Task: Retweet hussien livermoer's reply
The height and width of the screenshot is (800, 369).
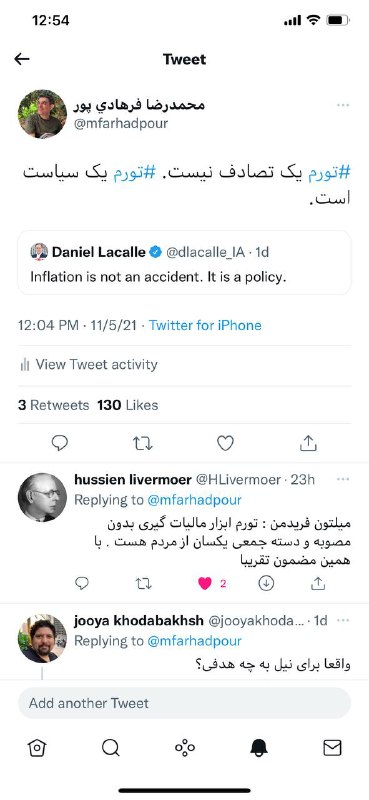Action: point(144,584)
